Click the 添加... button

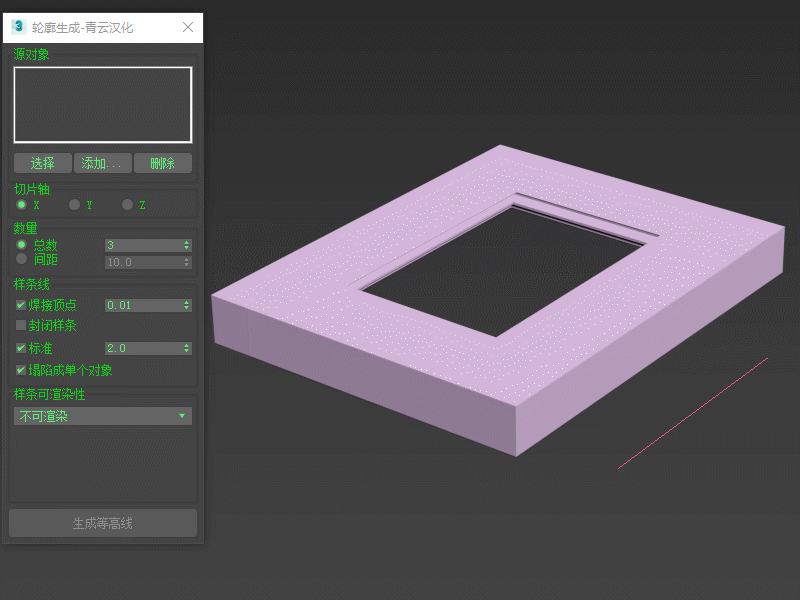[103, 163]
